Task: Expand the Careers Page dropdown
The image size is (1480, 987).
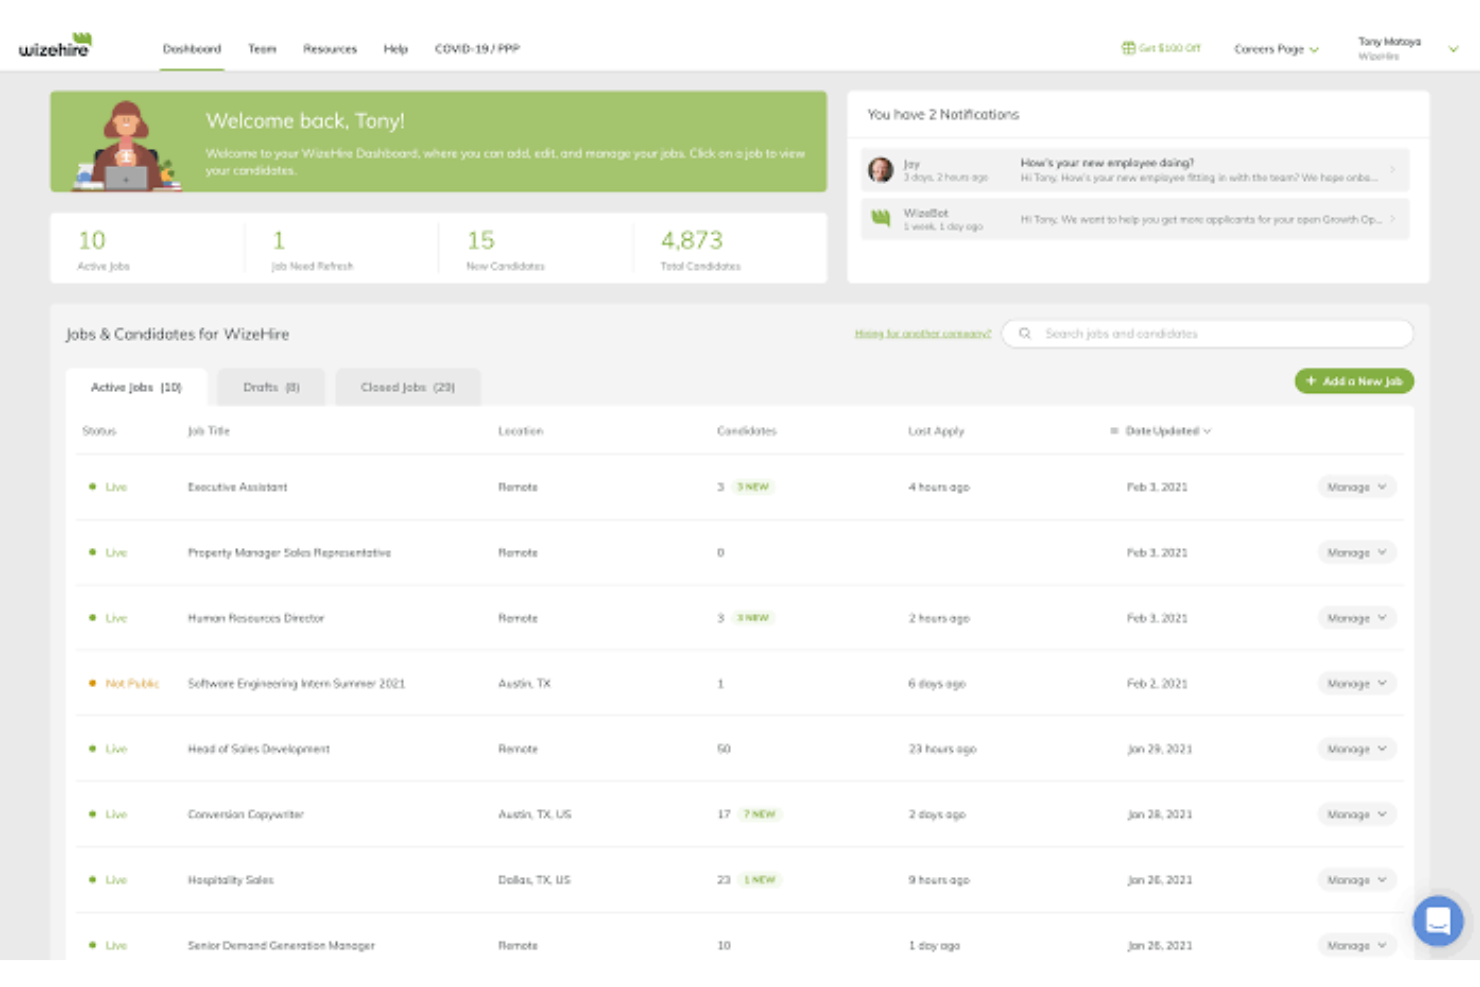Action: (x=1276, y=49)
